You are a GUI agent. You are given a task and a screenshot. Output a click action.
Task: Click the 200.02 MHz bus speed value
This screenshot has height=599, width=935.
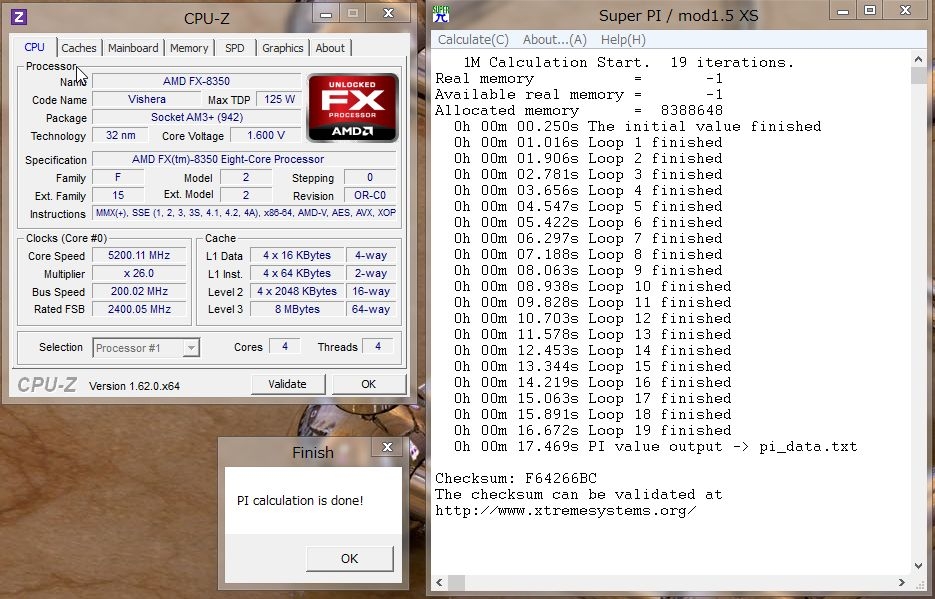coord(139,291)
